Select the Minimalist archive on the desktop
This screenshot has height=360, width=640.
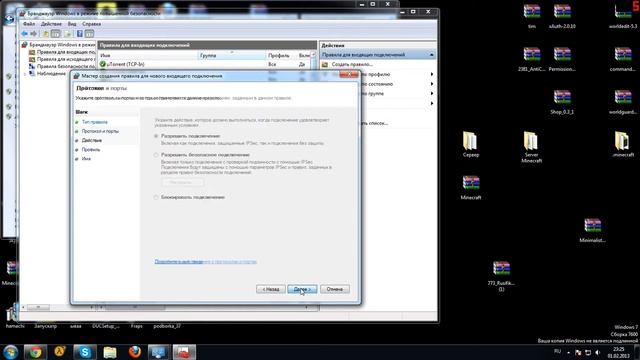tap(592, 230)
